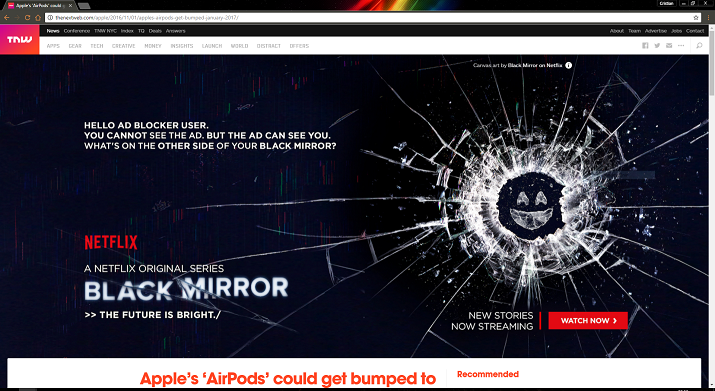The image size is (715, 391).
Task: Bookmark page with the star icon
Action: coord(696,18)
